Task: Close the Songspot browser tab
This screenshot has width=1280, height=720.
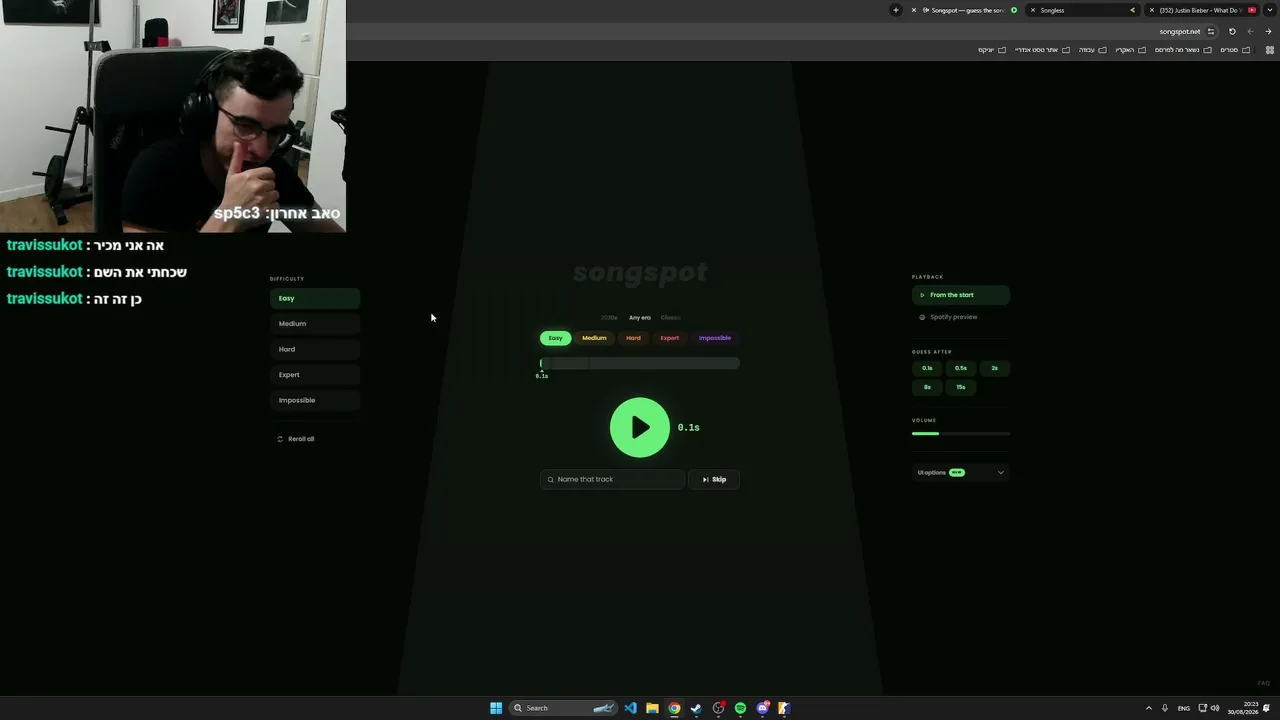Action: click(x=913, y=10)
